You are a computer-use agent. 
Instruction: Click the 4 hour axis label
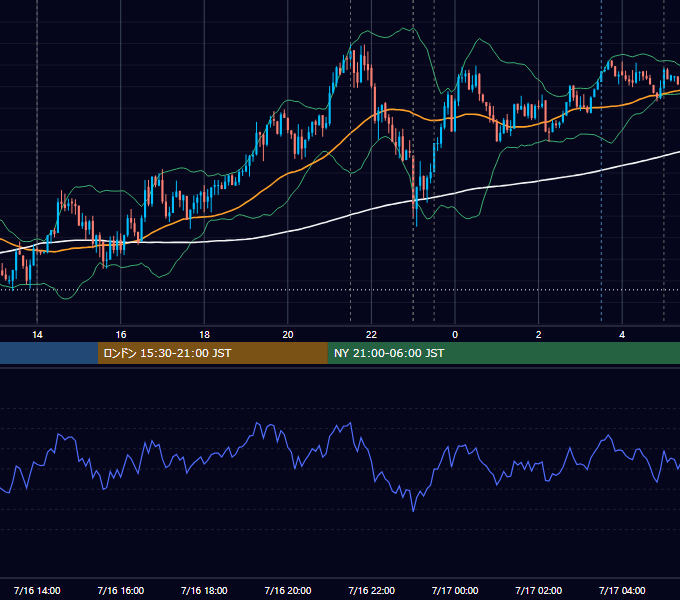coord(622,335)
